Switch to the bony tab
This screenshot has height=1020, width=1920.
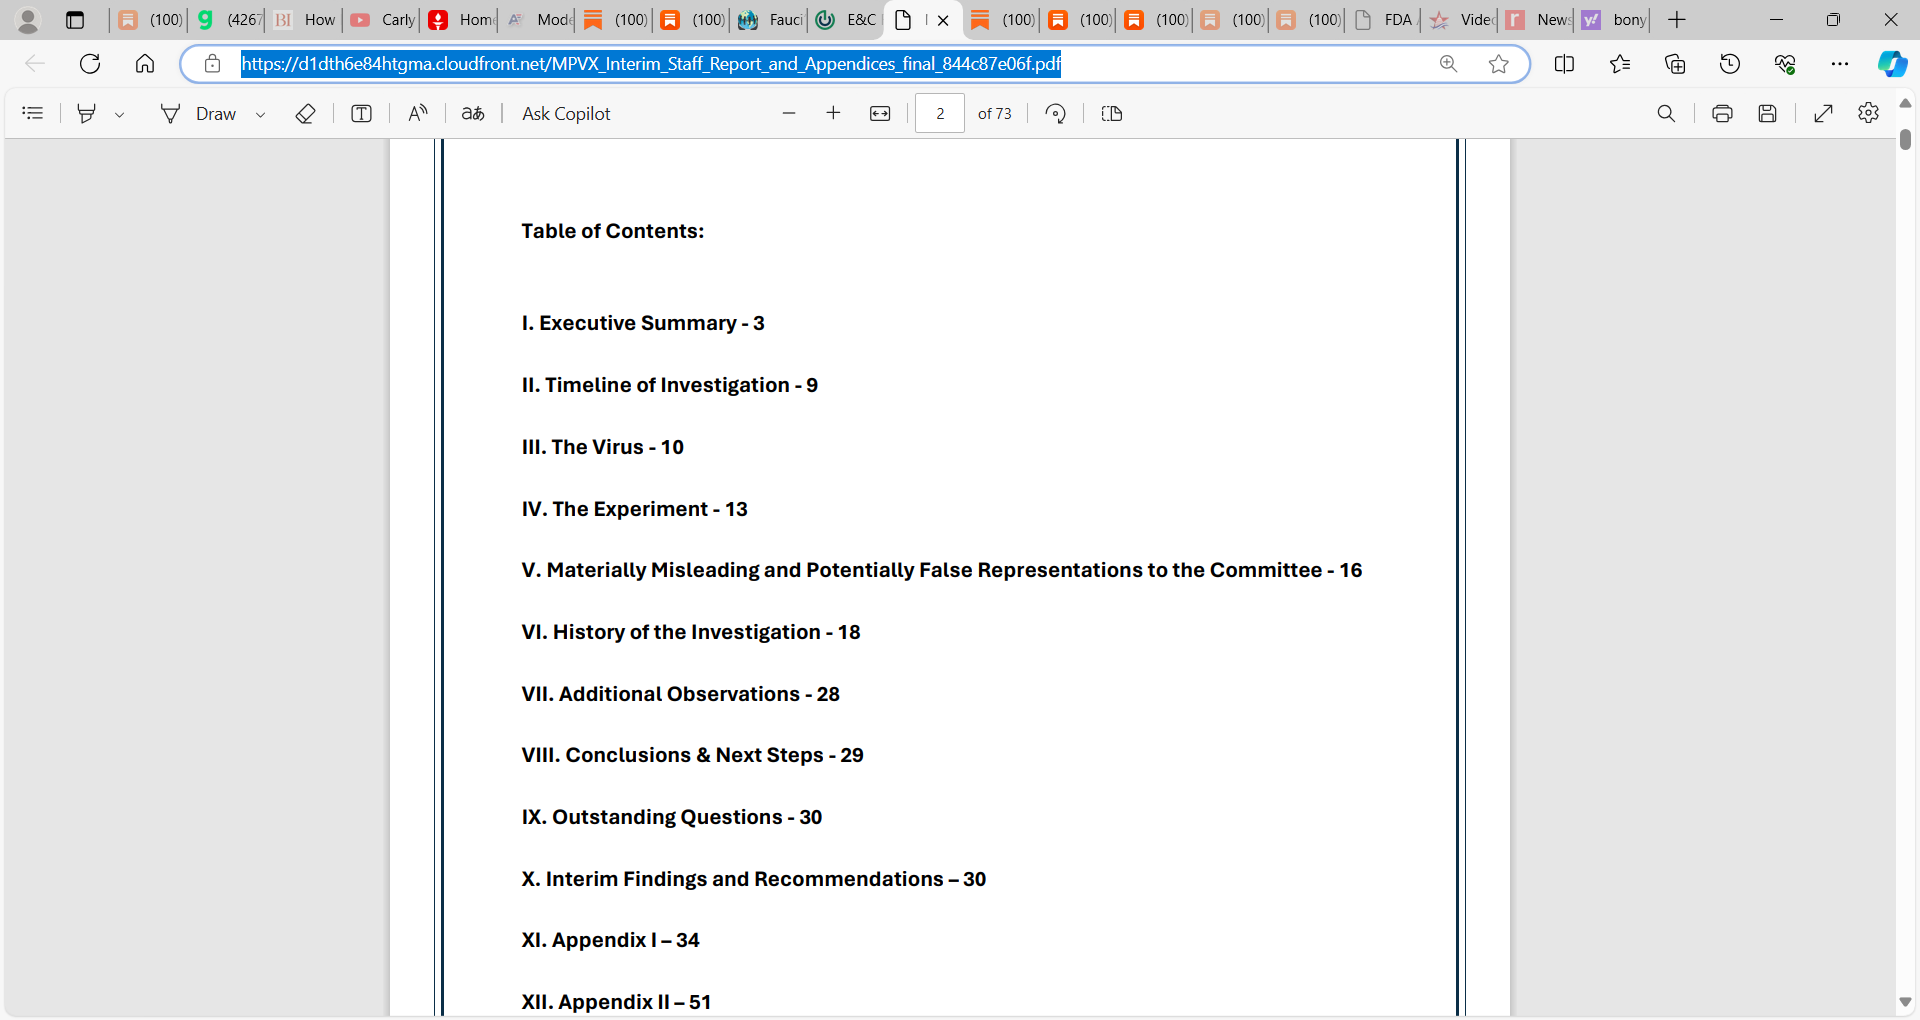click(x=1613, y=20)
